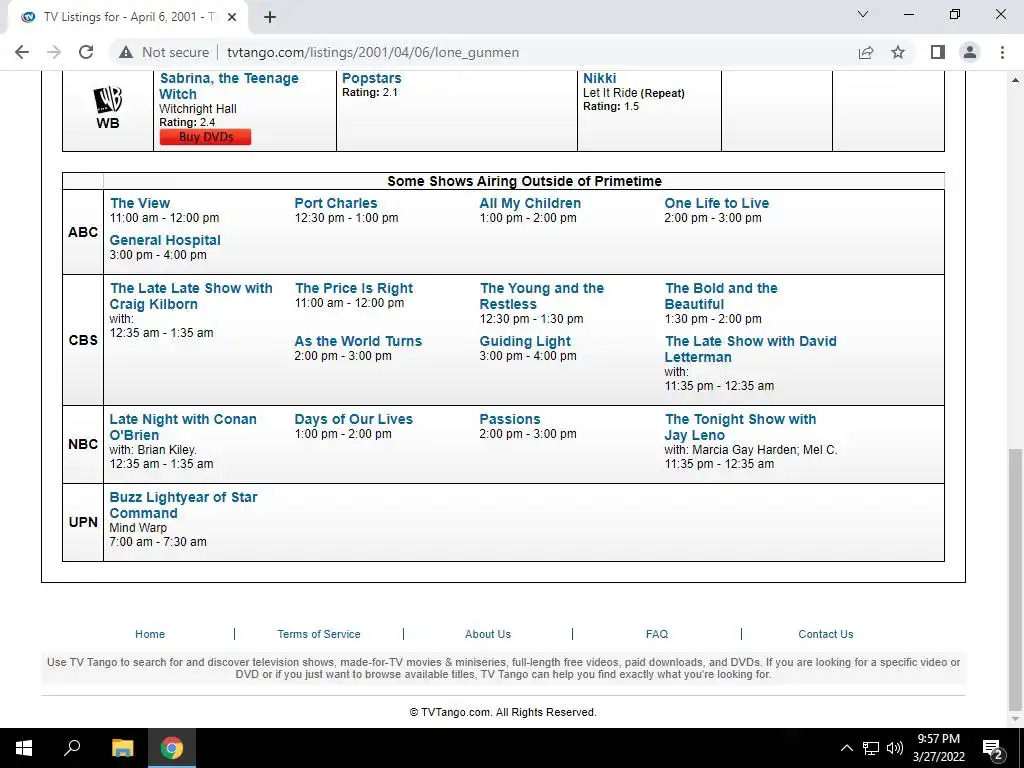Show hidden system tray icons
The height and width of the screenshot is (768, 1024).
[846, 748]
